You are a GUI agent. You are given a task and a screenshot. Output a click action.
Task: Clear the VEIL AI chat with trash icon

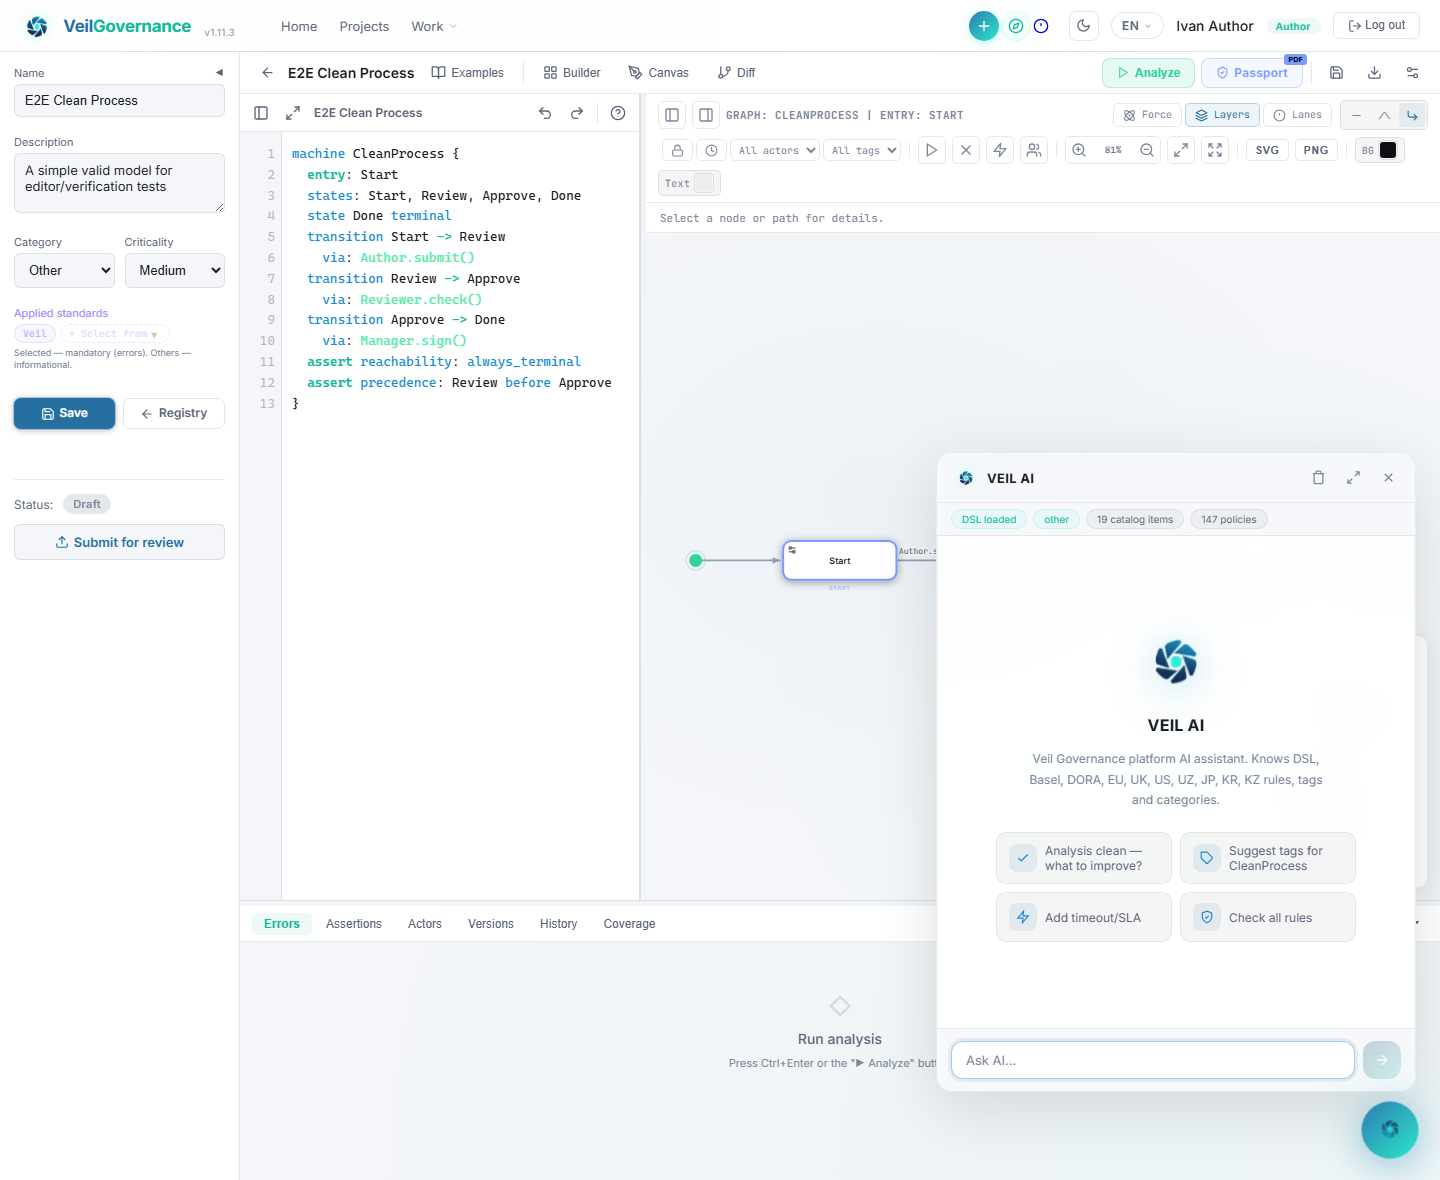pos(1318,478)
